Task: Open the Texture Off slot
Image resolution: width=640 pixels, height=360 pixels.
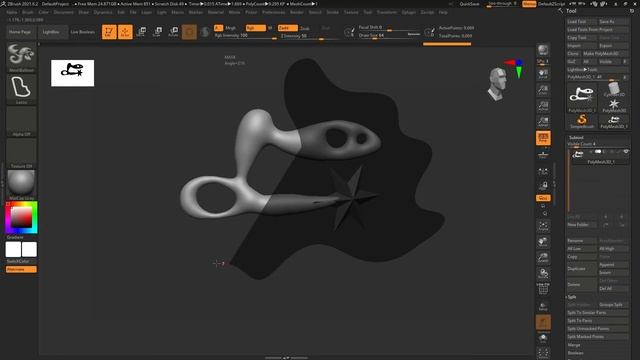Action: point(21,153)
